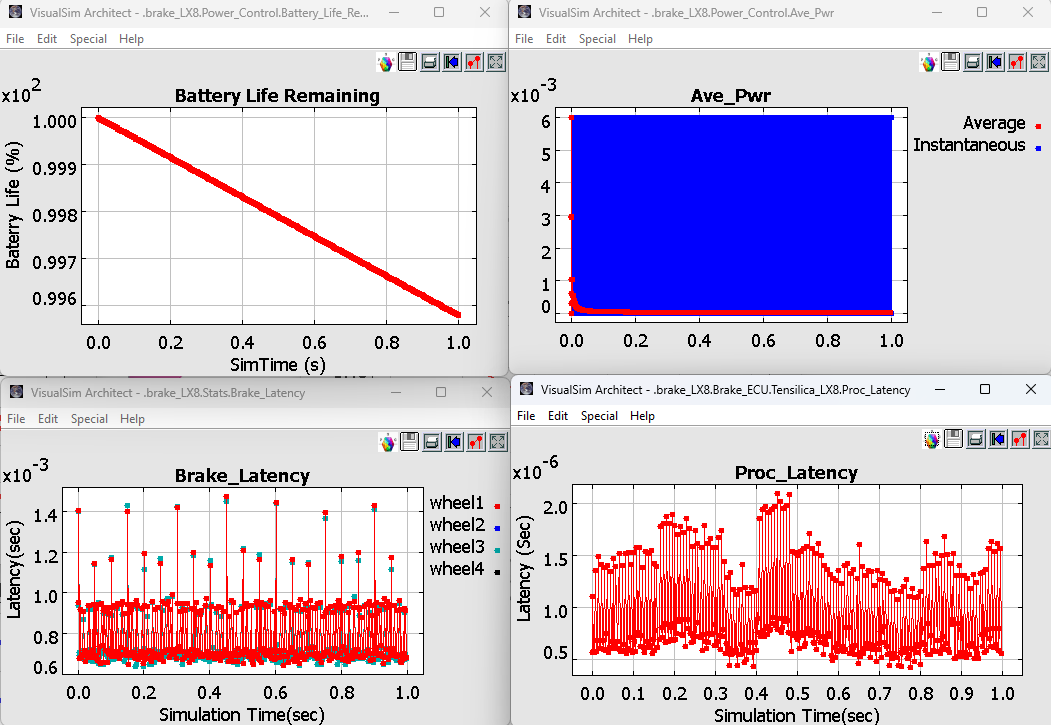1051x725 pixels.
Task: Click the red wheel1 legend marker
Action: pos(496,506)
